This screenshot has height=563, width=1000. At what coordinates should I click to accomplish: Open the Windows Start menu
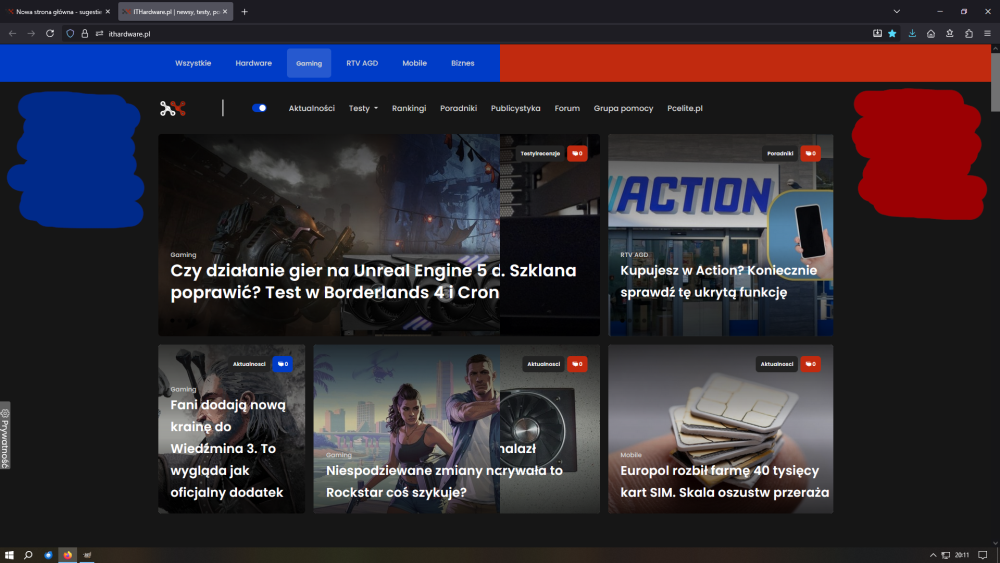point(9,554)
